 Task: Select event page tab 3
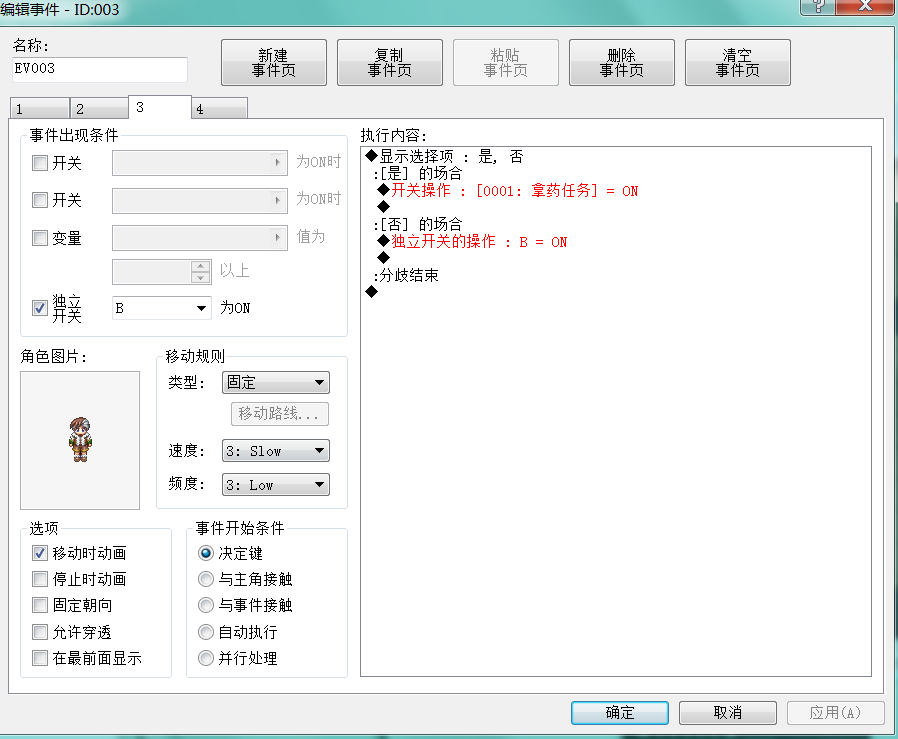pos(160,107)
